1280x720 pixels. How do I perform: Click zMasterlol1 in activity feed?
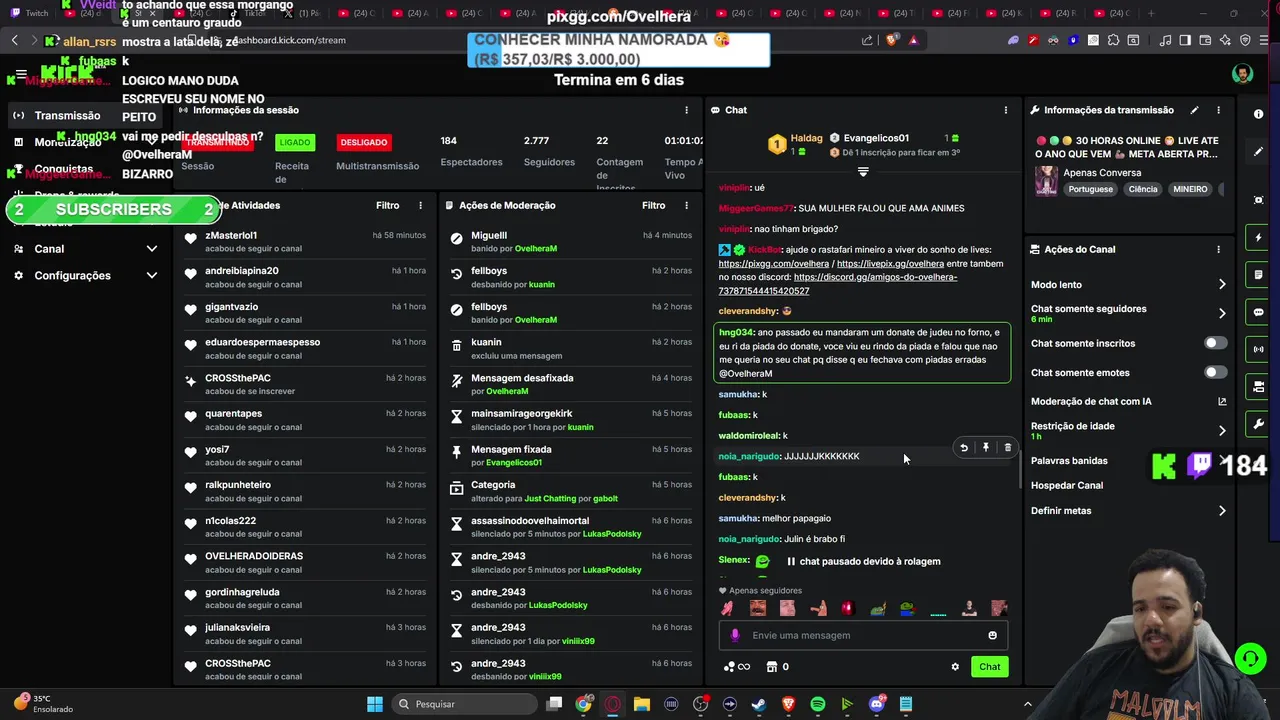[231, 235]
